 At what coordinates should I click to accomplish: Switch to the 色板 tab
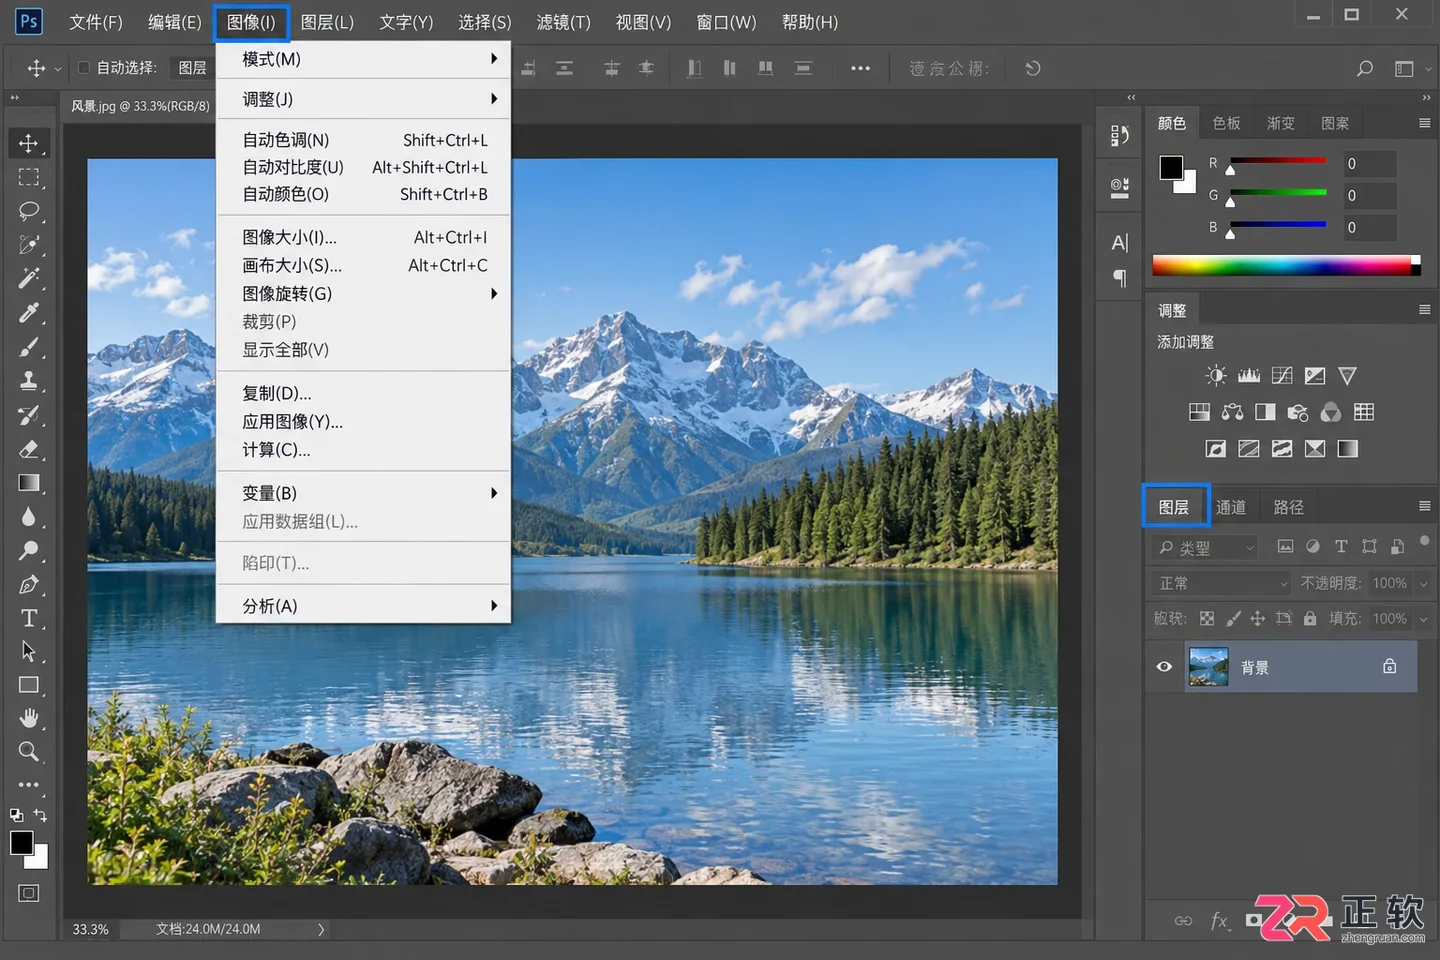coord(1226,123)
